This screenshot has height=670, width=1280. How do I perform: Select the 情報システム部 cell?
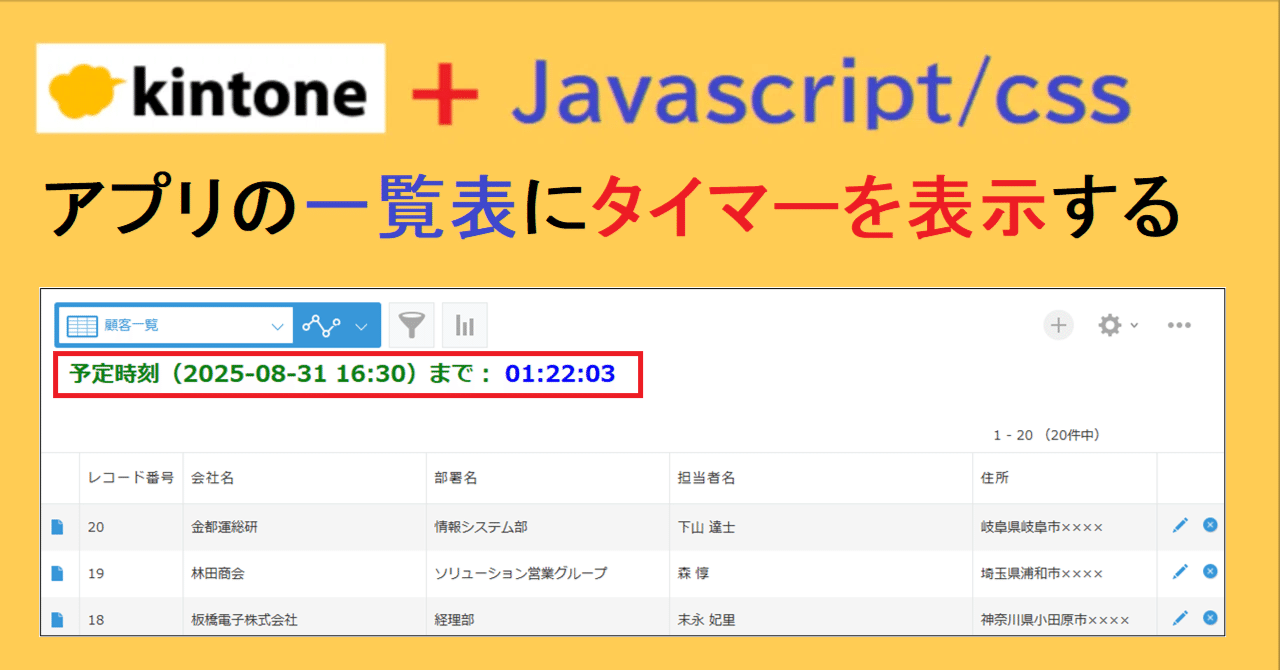tap(548, 527)
